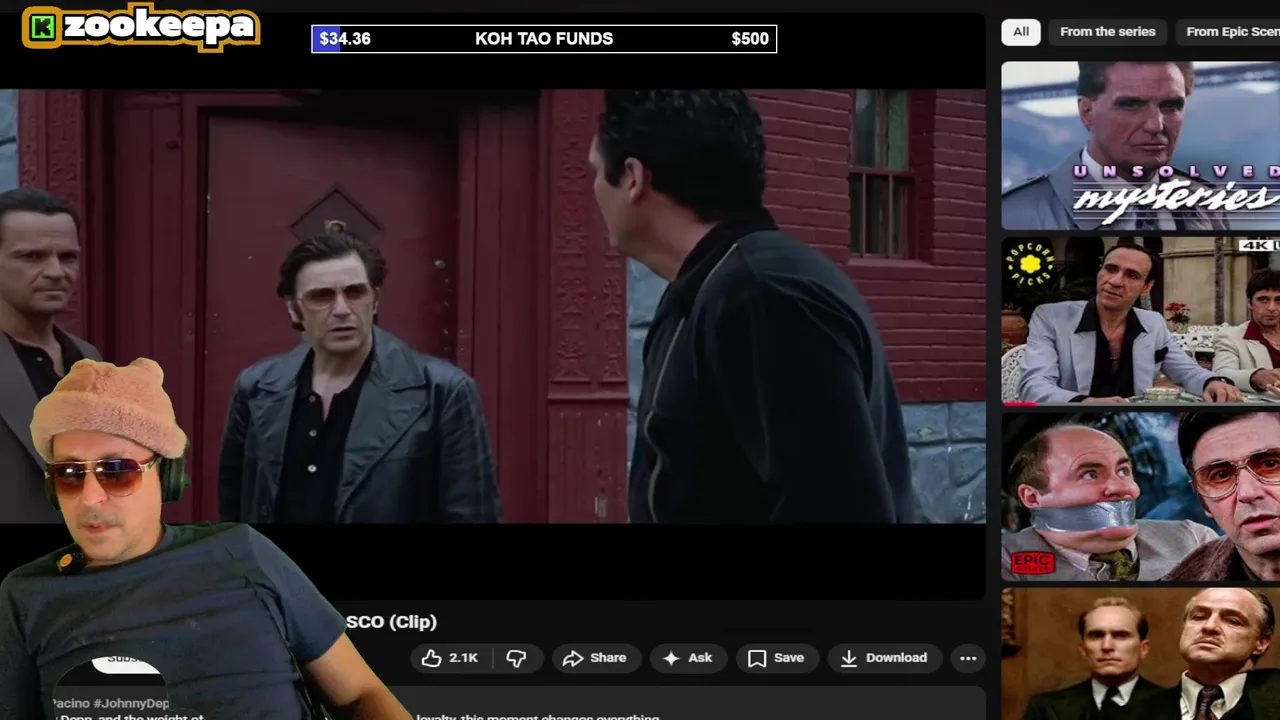Open the two suited men thumbnail
The width and height of the screenshot is (1280, 720).
[x=1140, y=654]
